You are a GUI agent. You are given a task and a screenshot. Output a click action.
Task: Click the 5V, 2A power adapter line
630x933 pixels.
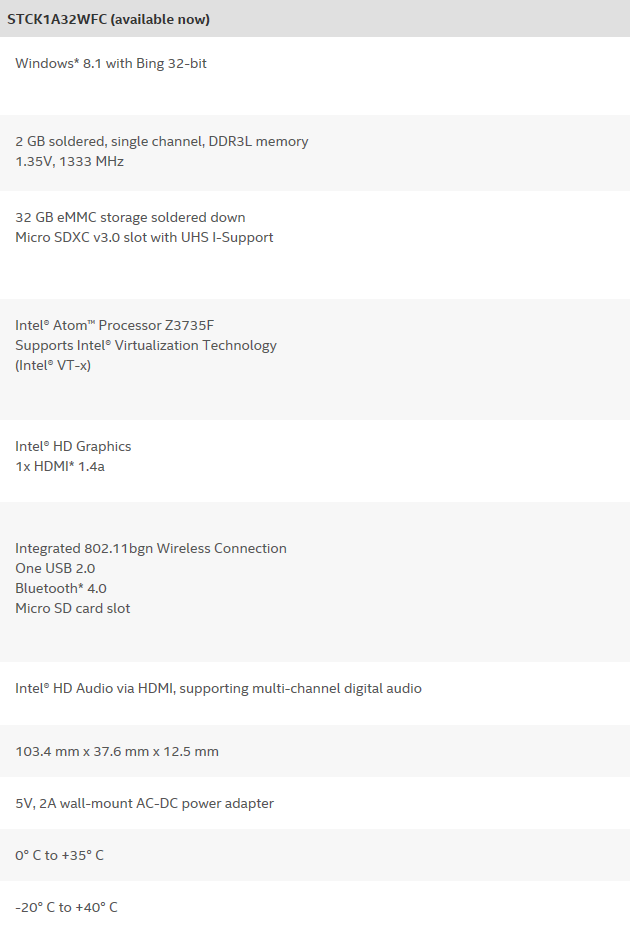click(144, 804)
